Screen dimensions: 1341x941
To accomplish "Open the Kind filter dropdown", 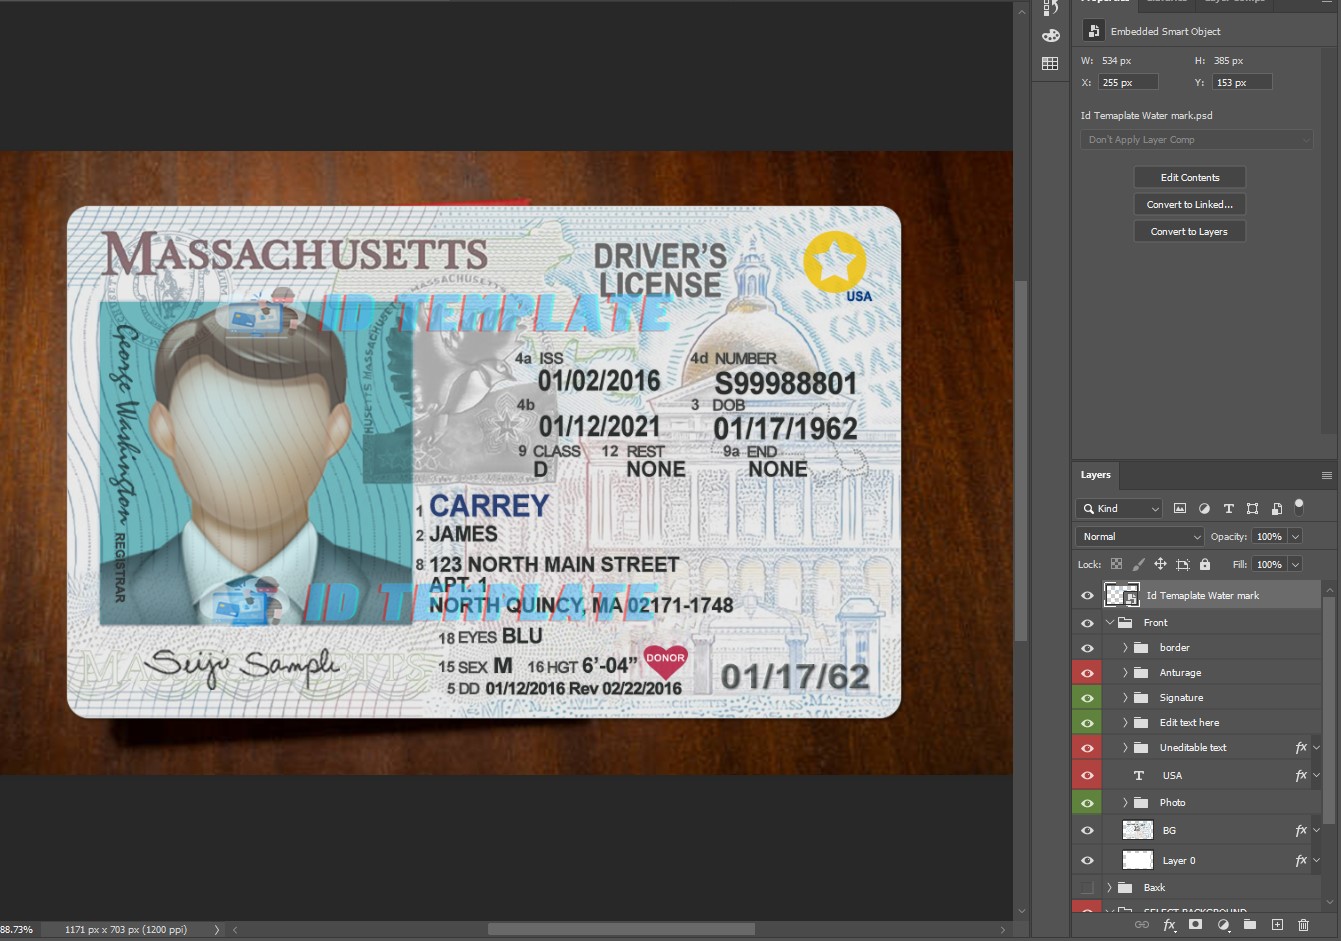I will pyautogui.click(x=1120, y=509).
